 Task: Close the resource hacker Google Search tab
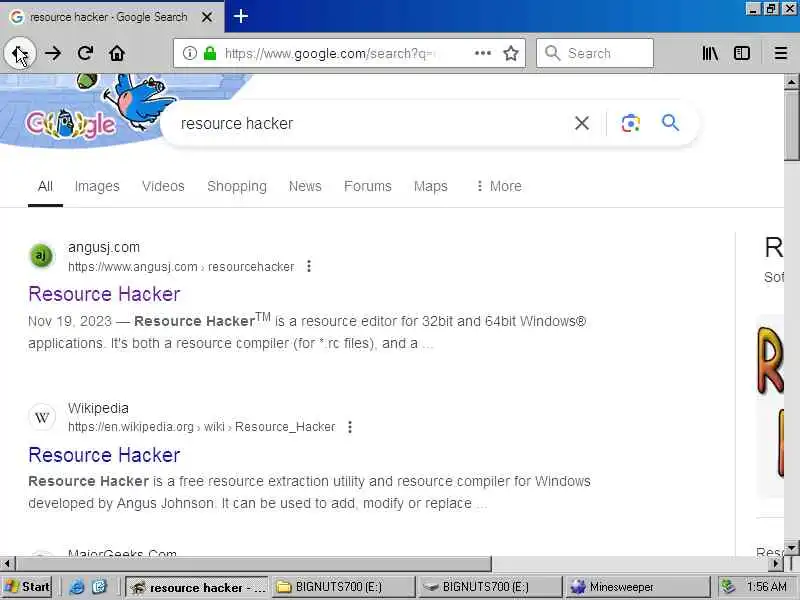pyautogui.click(x=207, y=17)
